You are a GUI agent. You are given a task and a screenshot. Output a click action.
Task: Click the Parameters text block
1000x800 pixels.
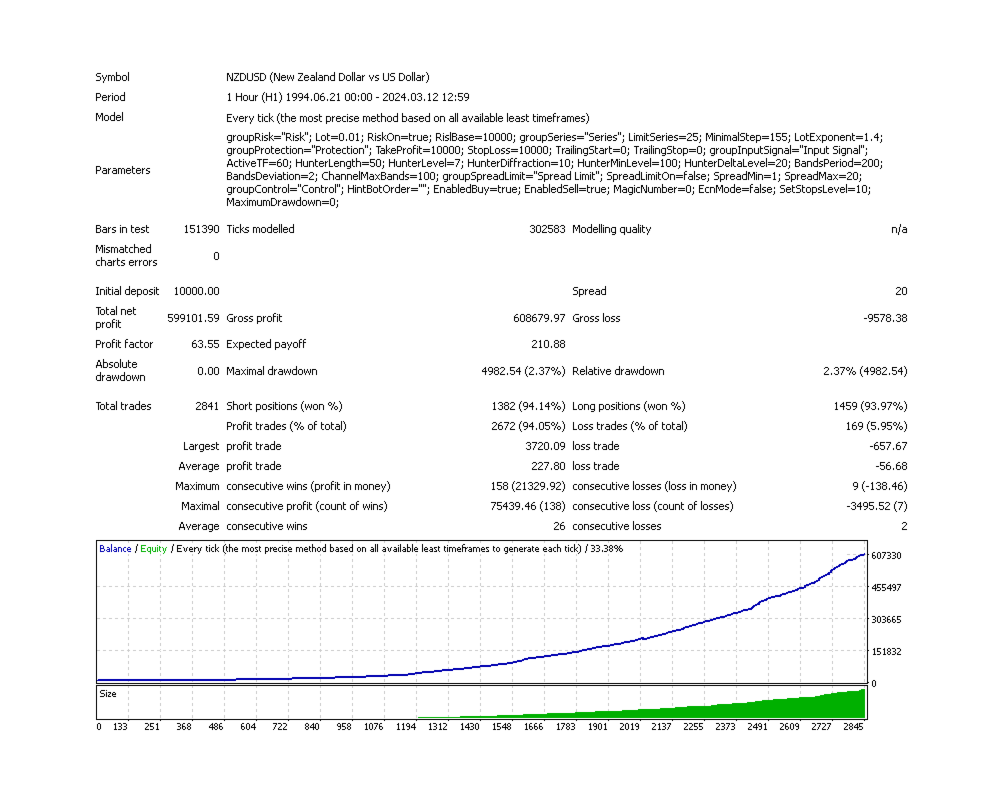pos(554,170)
